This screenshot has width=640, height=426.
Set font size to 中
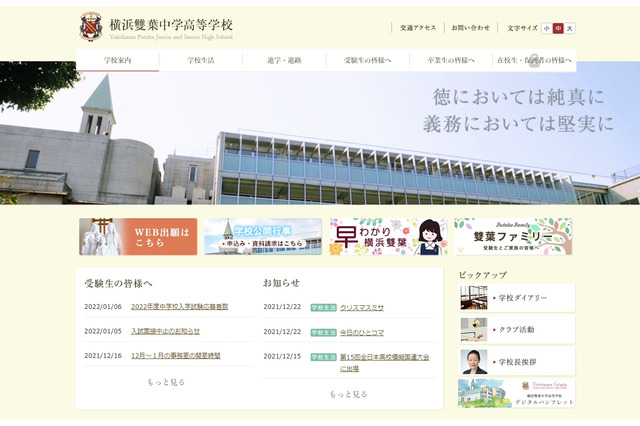point(558,28)
